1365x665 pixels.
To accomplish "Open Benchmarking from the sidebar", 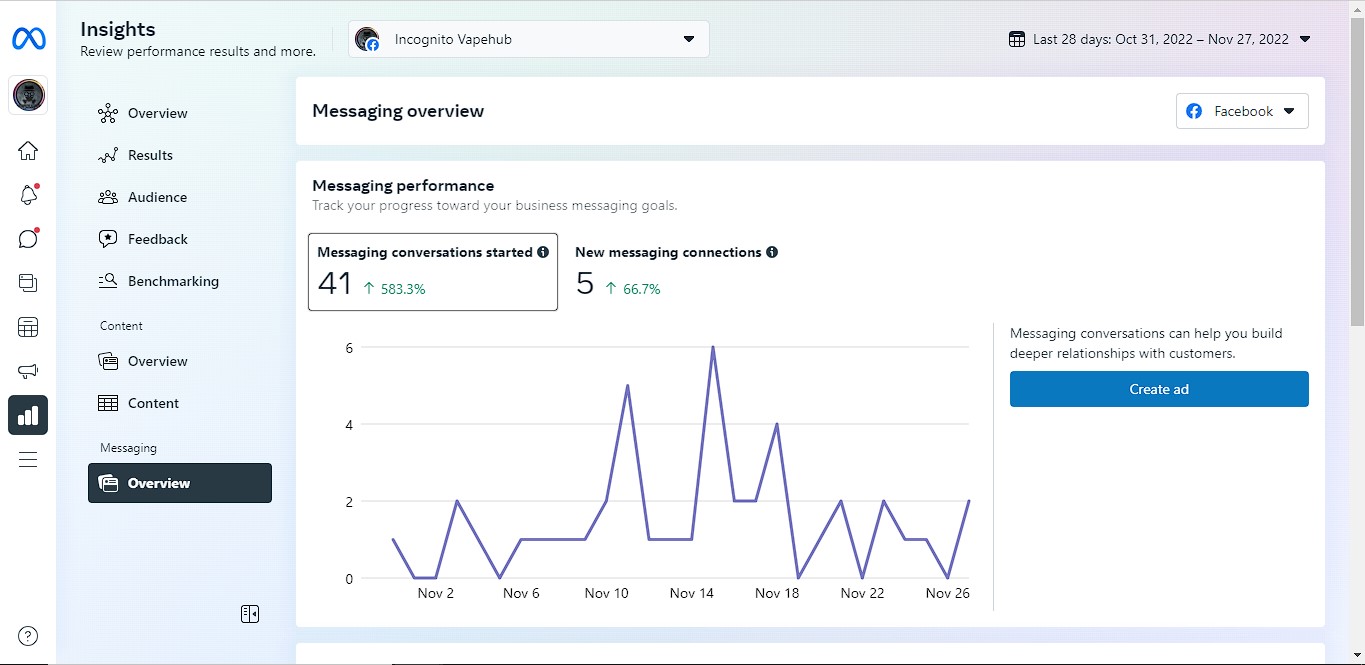I will pos(173,282).
